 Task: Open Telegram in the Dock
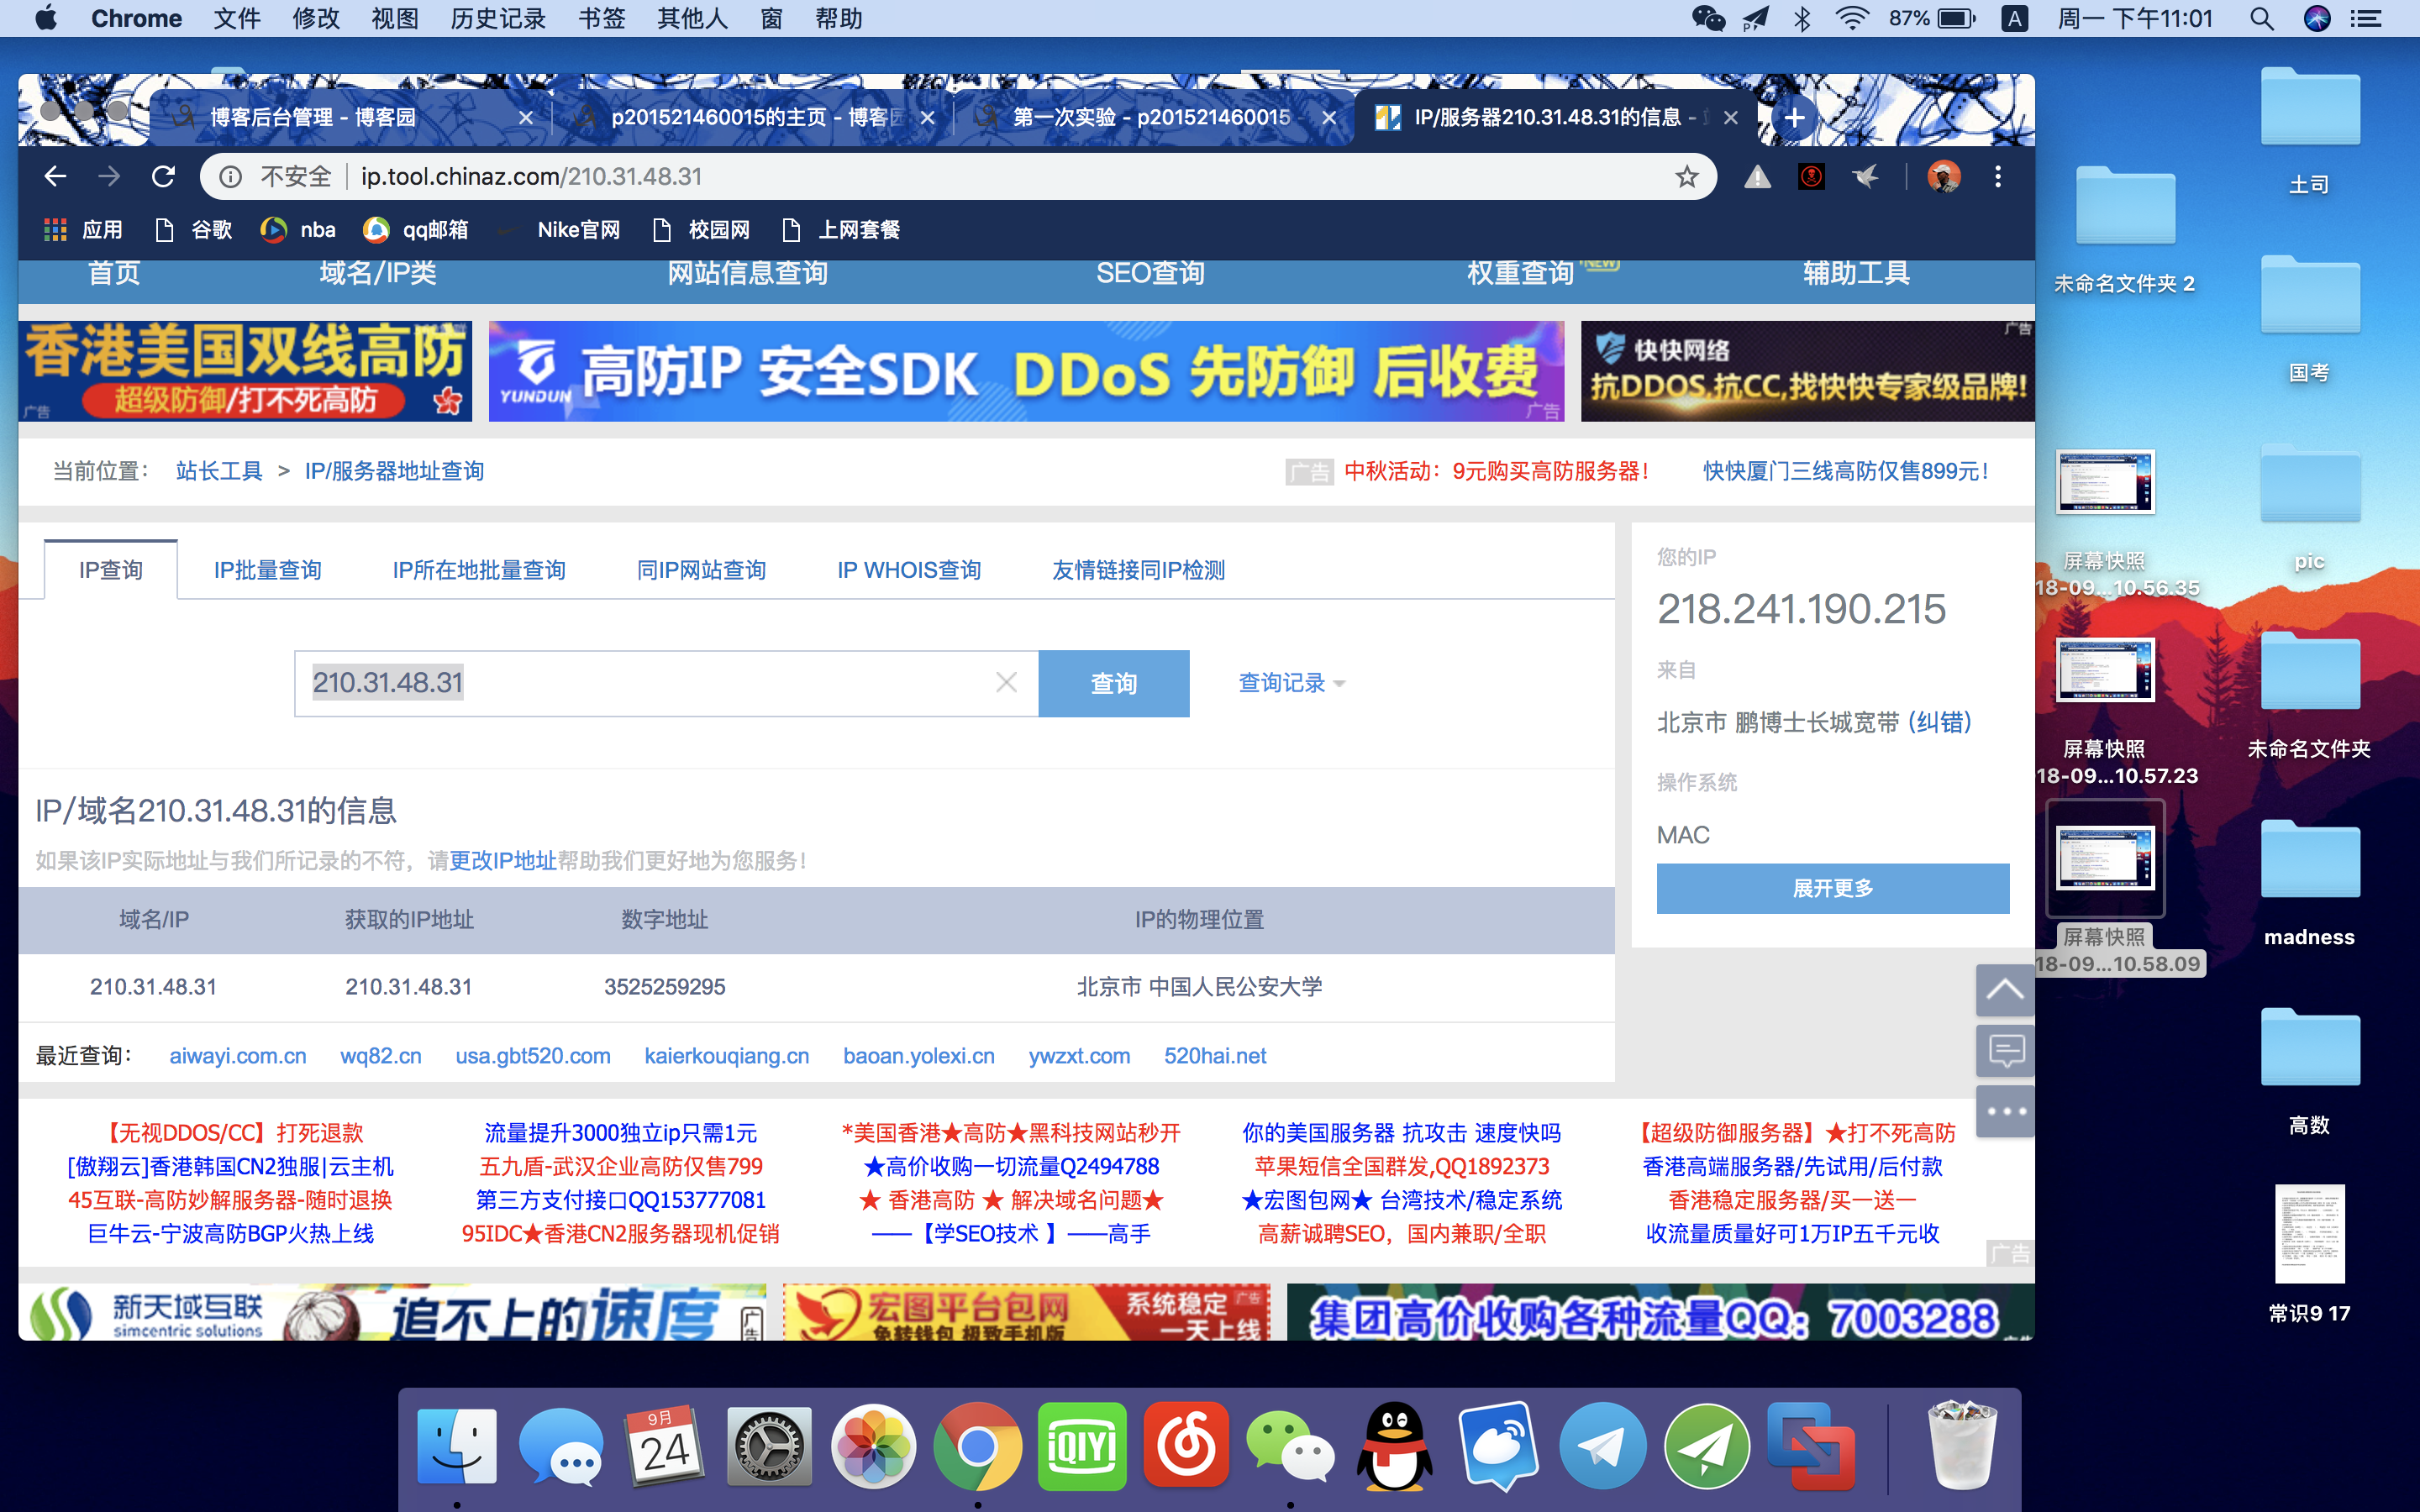coord(1602,1447)
